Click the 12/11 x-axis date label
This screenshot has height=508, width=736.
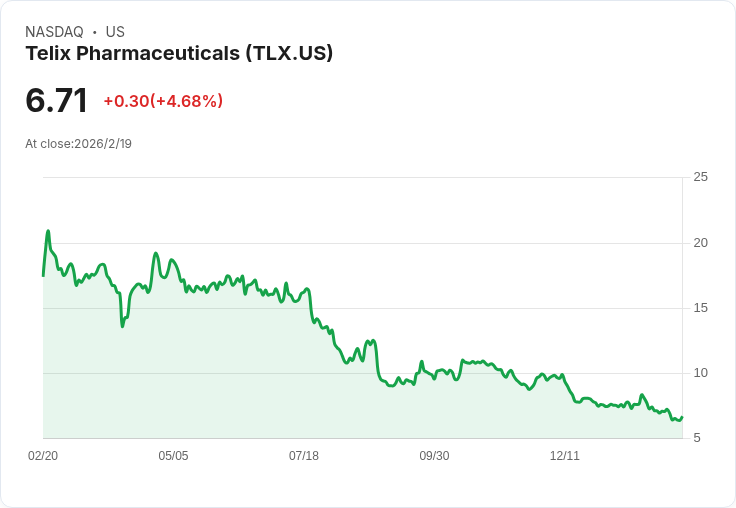tap(565, 456)
